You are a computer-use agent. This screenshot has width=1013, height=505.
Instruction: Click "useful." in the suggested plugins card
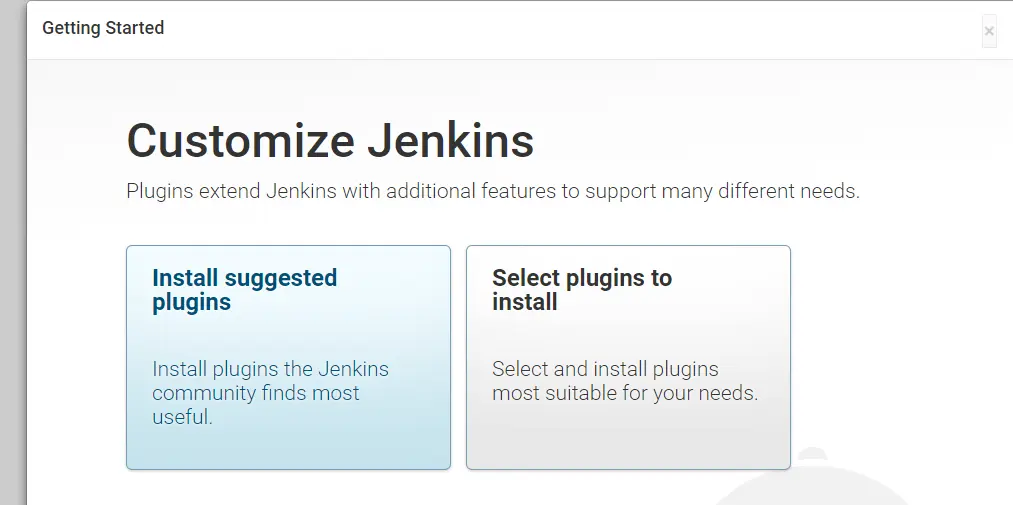coord(183,417)
